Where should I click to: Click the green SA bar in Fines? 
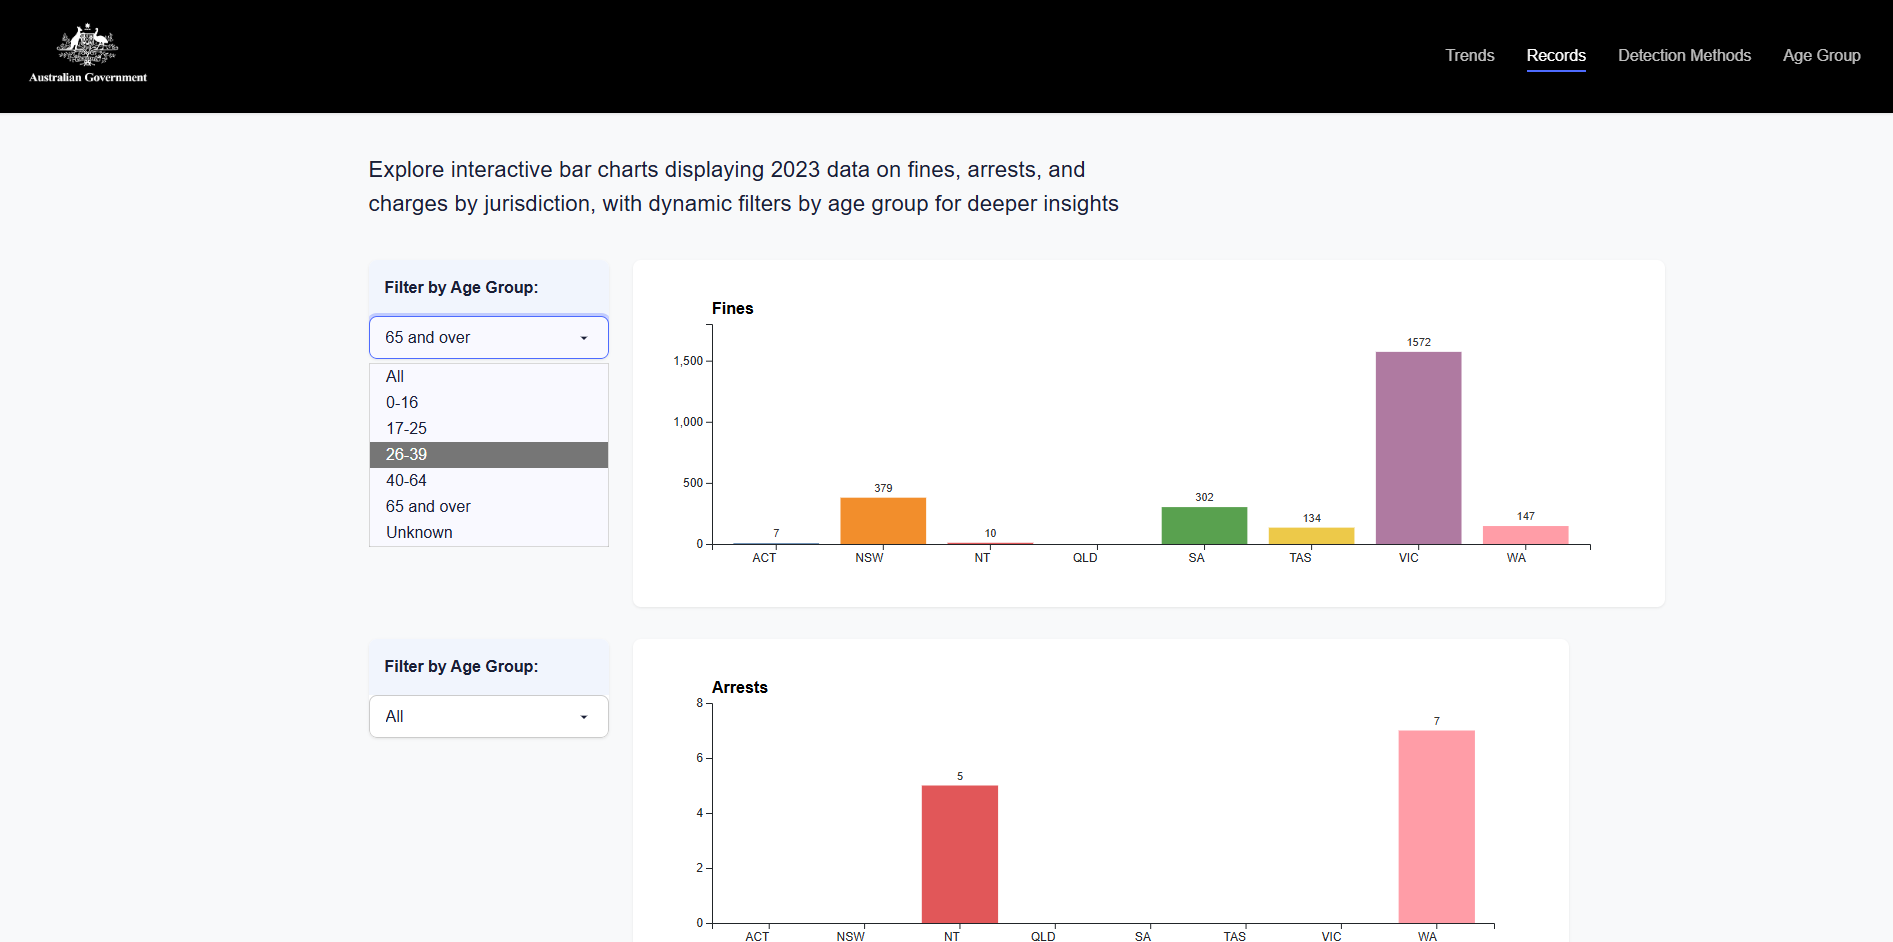pos(1204,526)
